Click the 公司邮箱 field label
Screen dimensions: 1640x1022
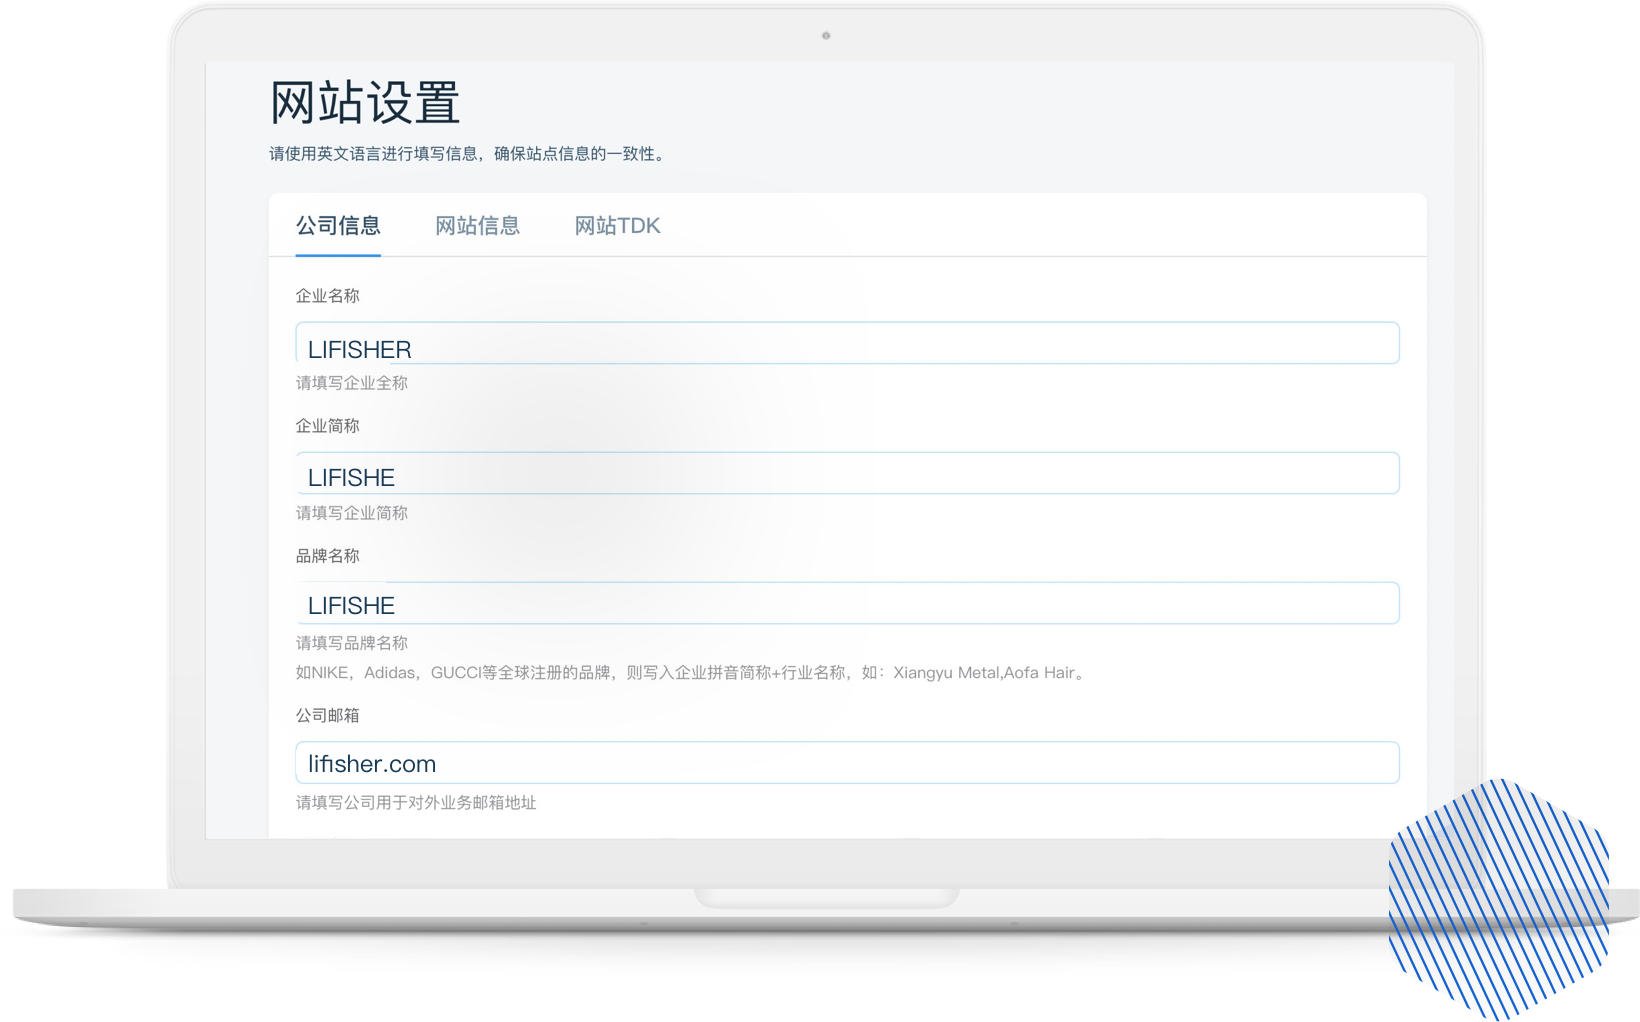coord(327,716)
